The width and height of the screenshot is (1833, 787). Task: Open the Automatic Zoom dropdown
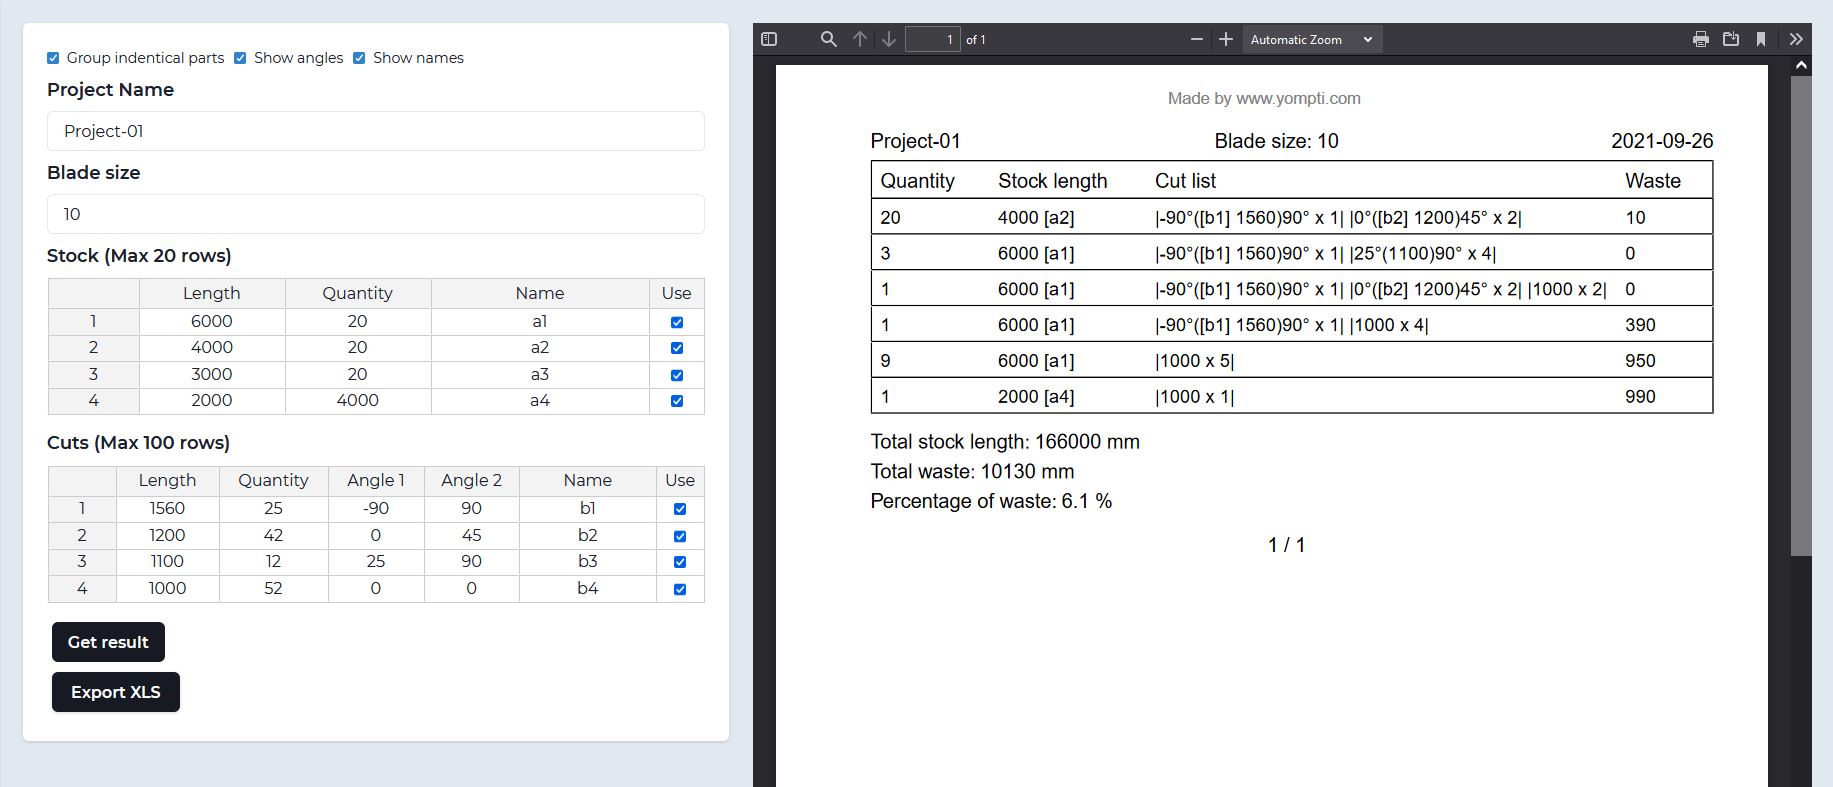(1311, 39)
